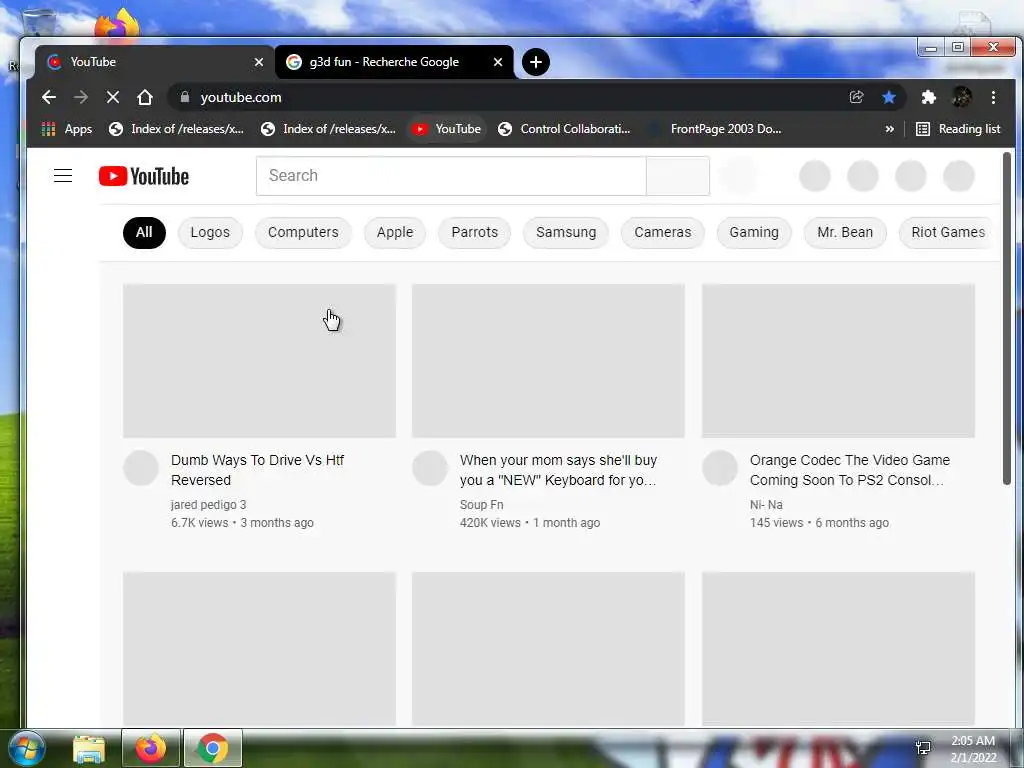Open the YouTube hamburger guide menu
Screen dimensions: 1024x768
point(63,176)
